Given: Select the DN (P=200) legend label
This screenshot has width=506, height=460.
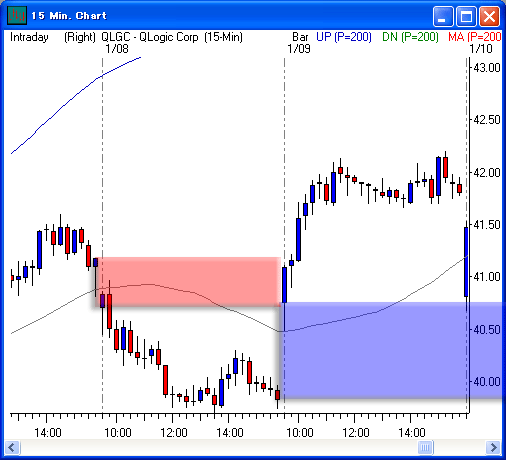Looking at the screenshot, I should tap(410, 37).
